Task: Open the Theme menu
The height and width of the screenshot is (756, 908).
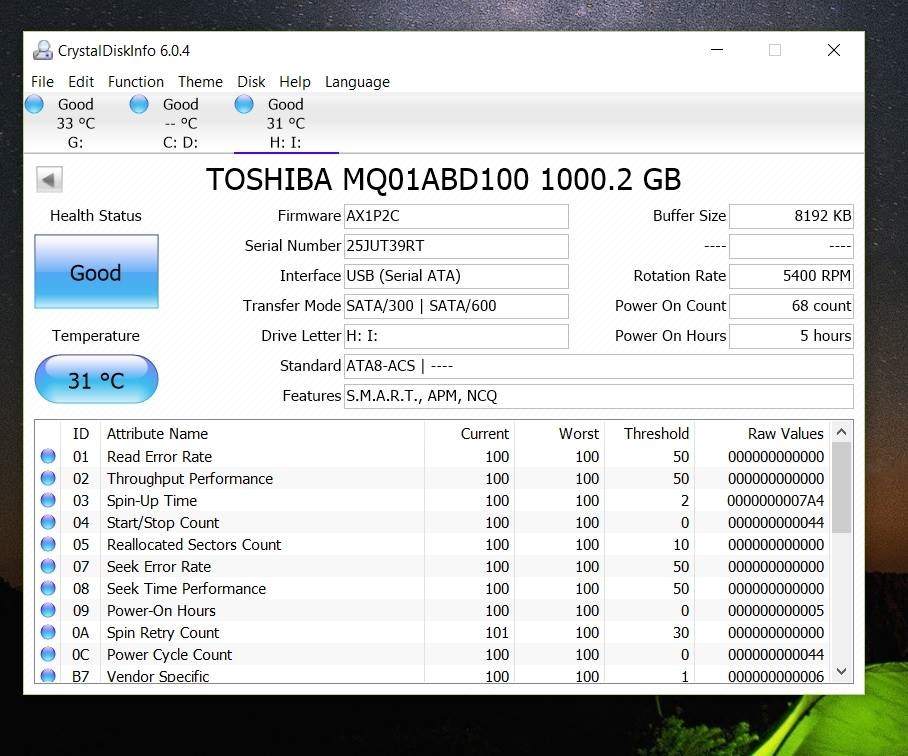Action: coord(200,82)
